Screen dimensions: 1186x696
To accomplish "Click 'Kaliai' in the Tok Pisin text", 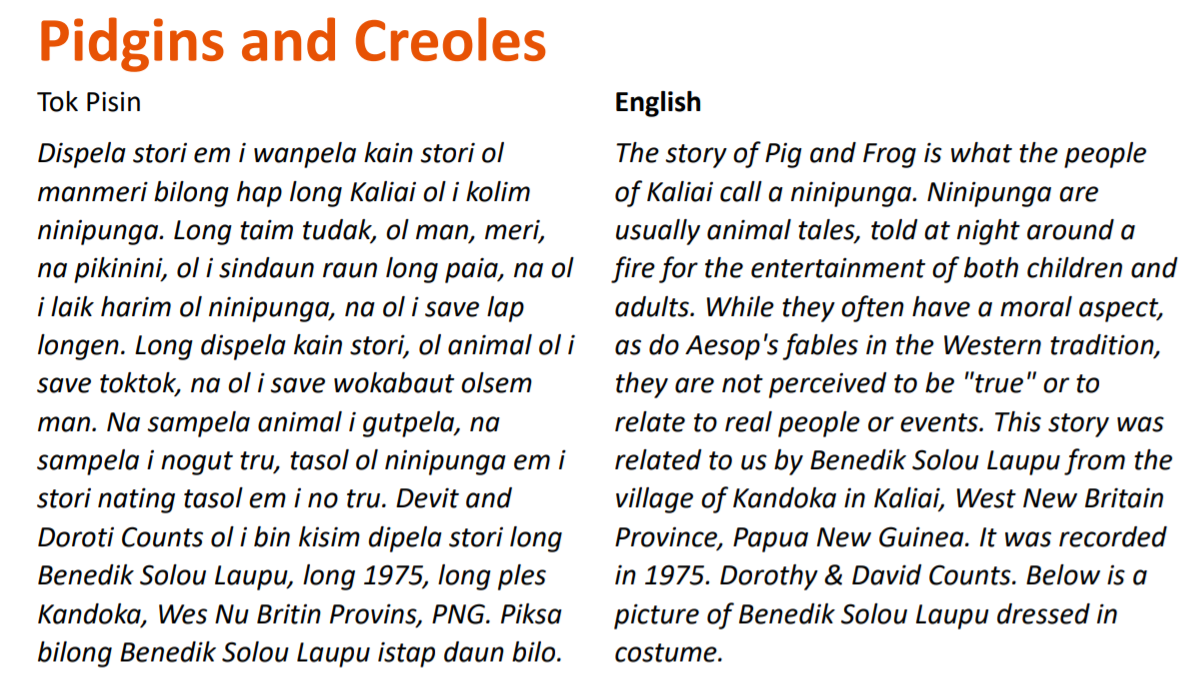I will pyautogui.click(x=382, y=192).
